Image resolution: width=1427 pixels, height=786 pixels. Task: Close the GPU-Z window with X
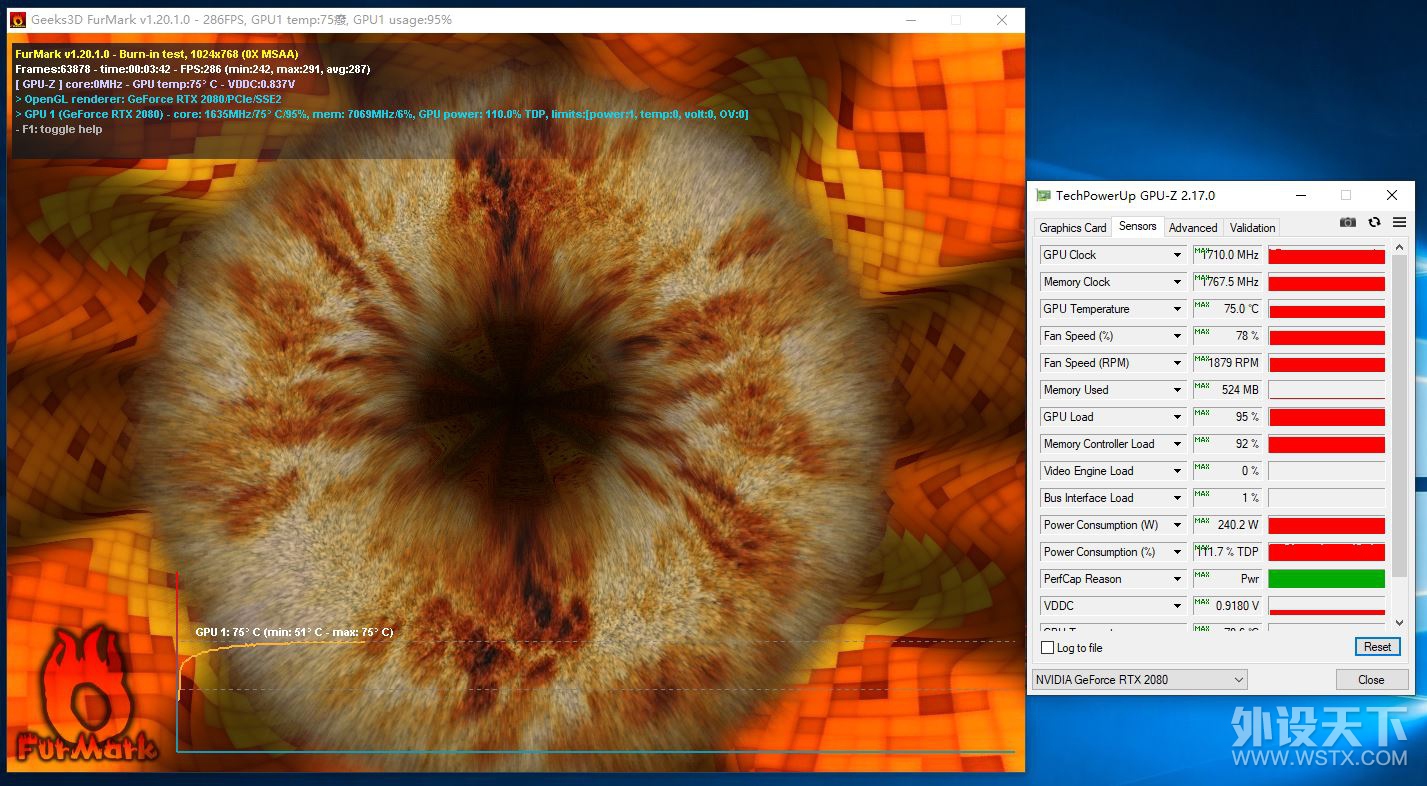pyautogui.click(x=1391, y=195)
